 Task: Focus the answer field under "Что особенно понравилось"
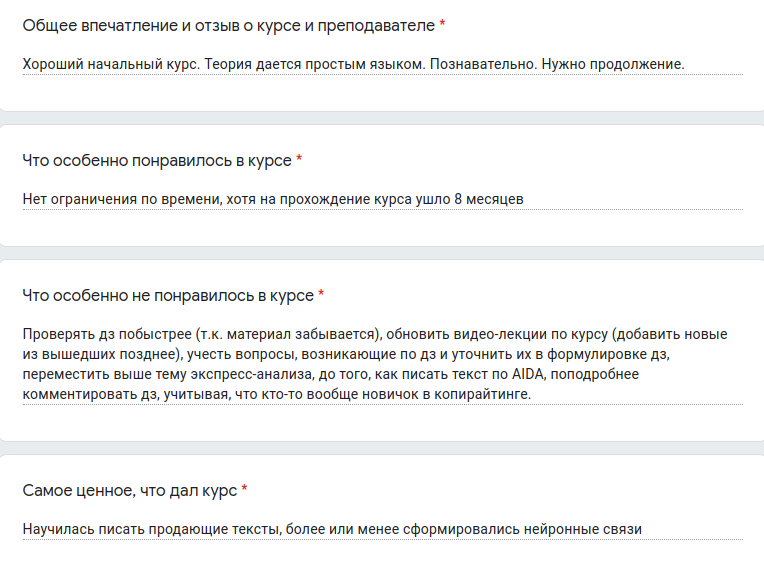click(x=380, y=199)
